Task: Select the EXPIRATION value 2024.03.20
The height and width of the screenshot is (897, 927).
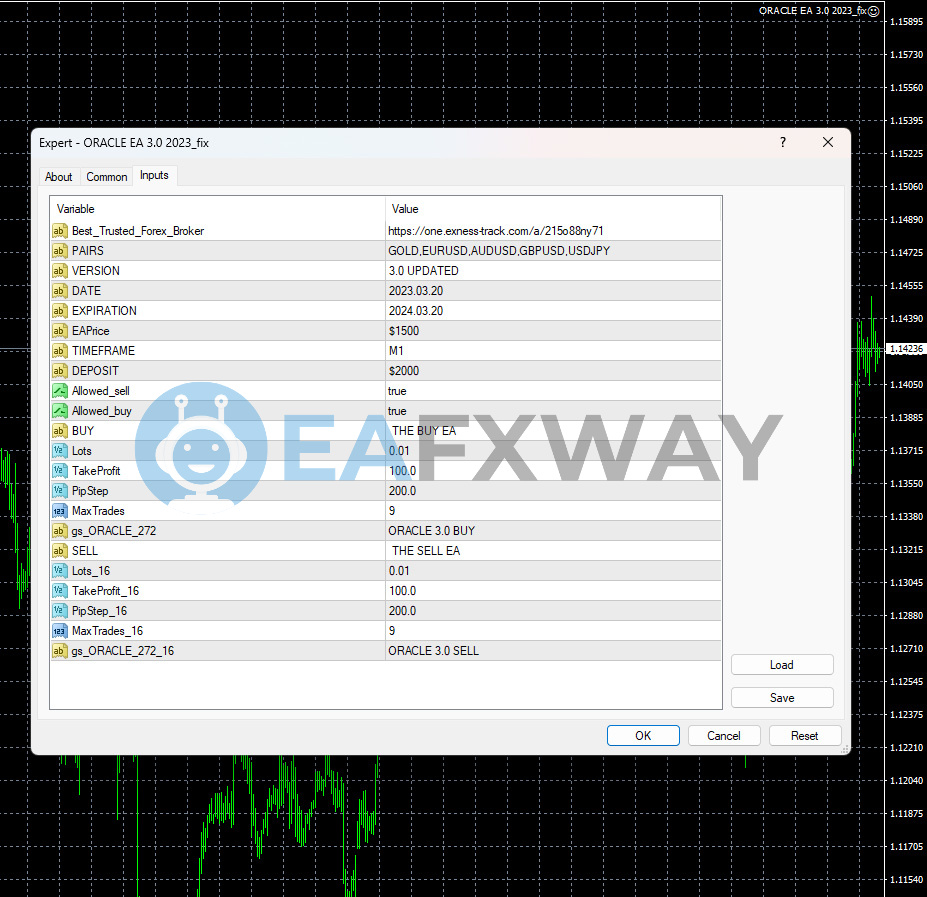Action: [x=416, y=311]
